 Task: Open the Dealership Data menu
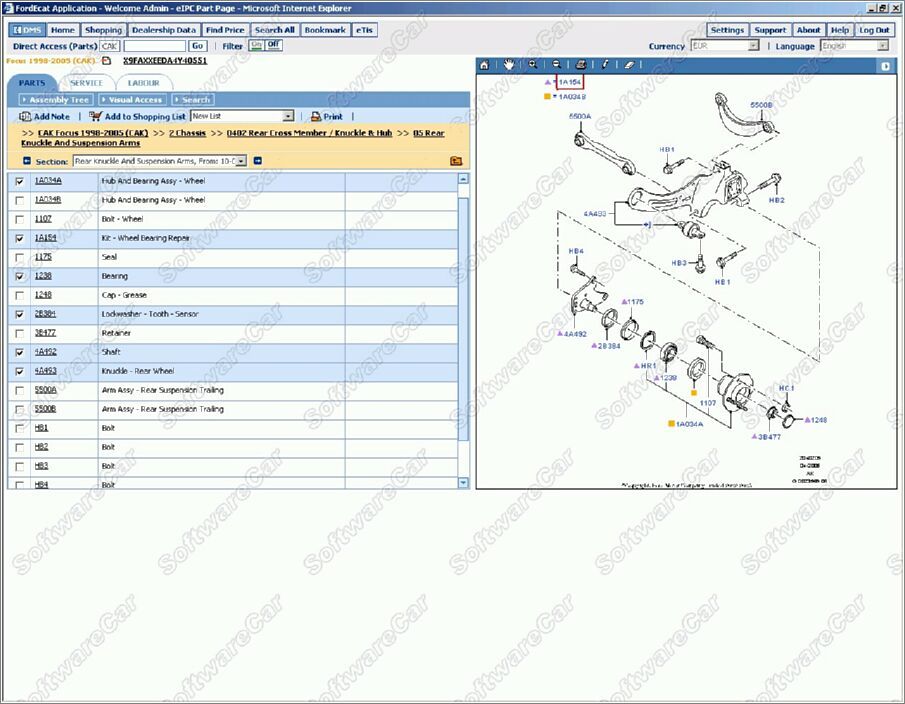tap(164, 30)
